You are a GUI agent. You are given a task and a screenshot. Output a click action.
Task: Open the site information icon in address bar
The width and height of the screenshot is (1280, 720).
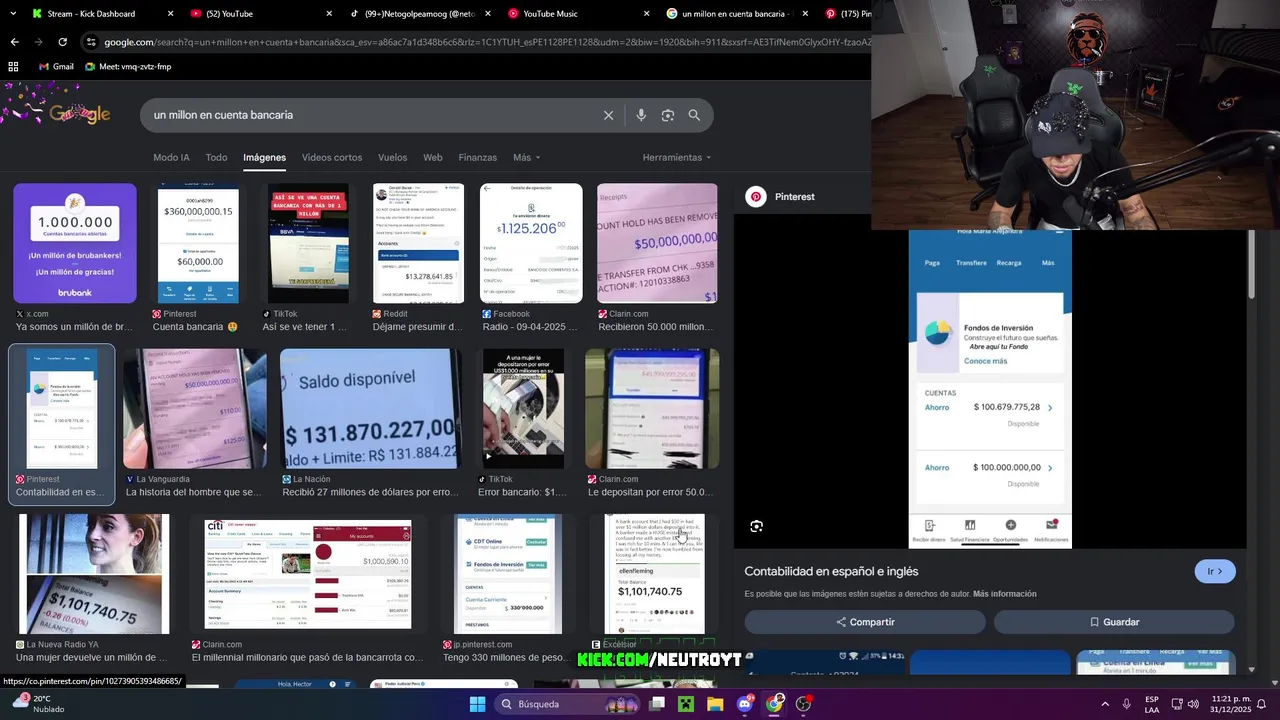91,42
